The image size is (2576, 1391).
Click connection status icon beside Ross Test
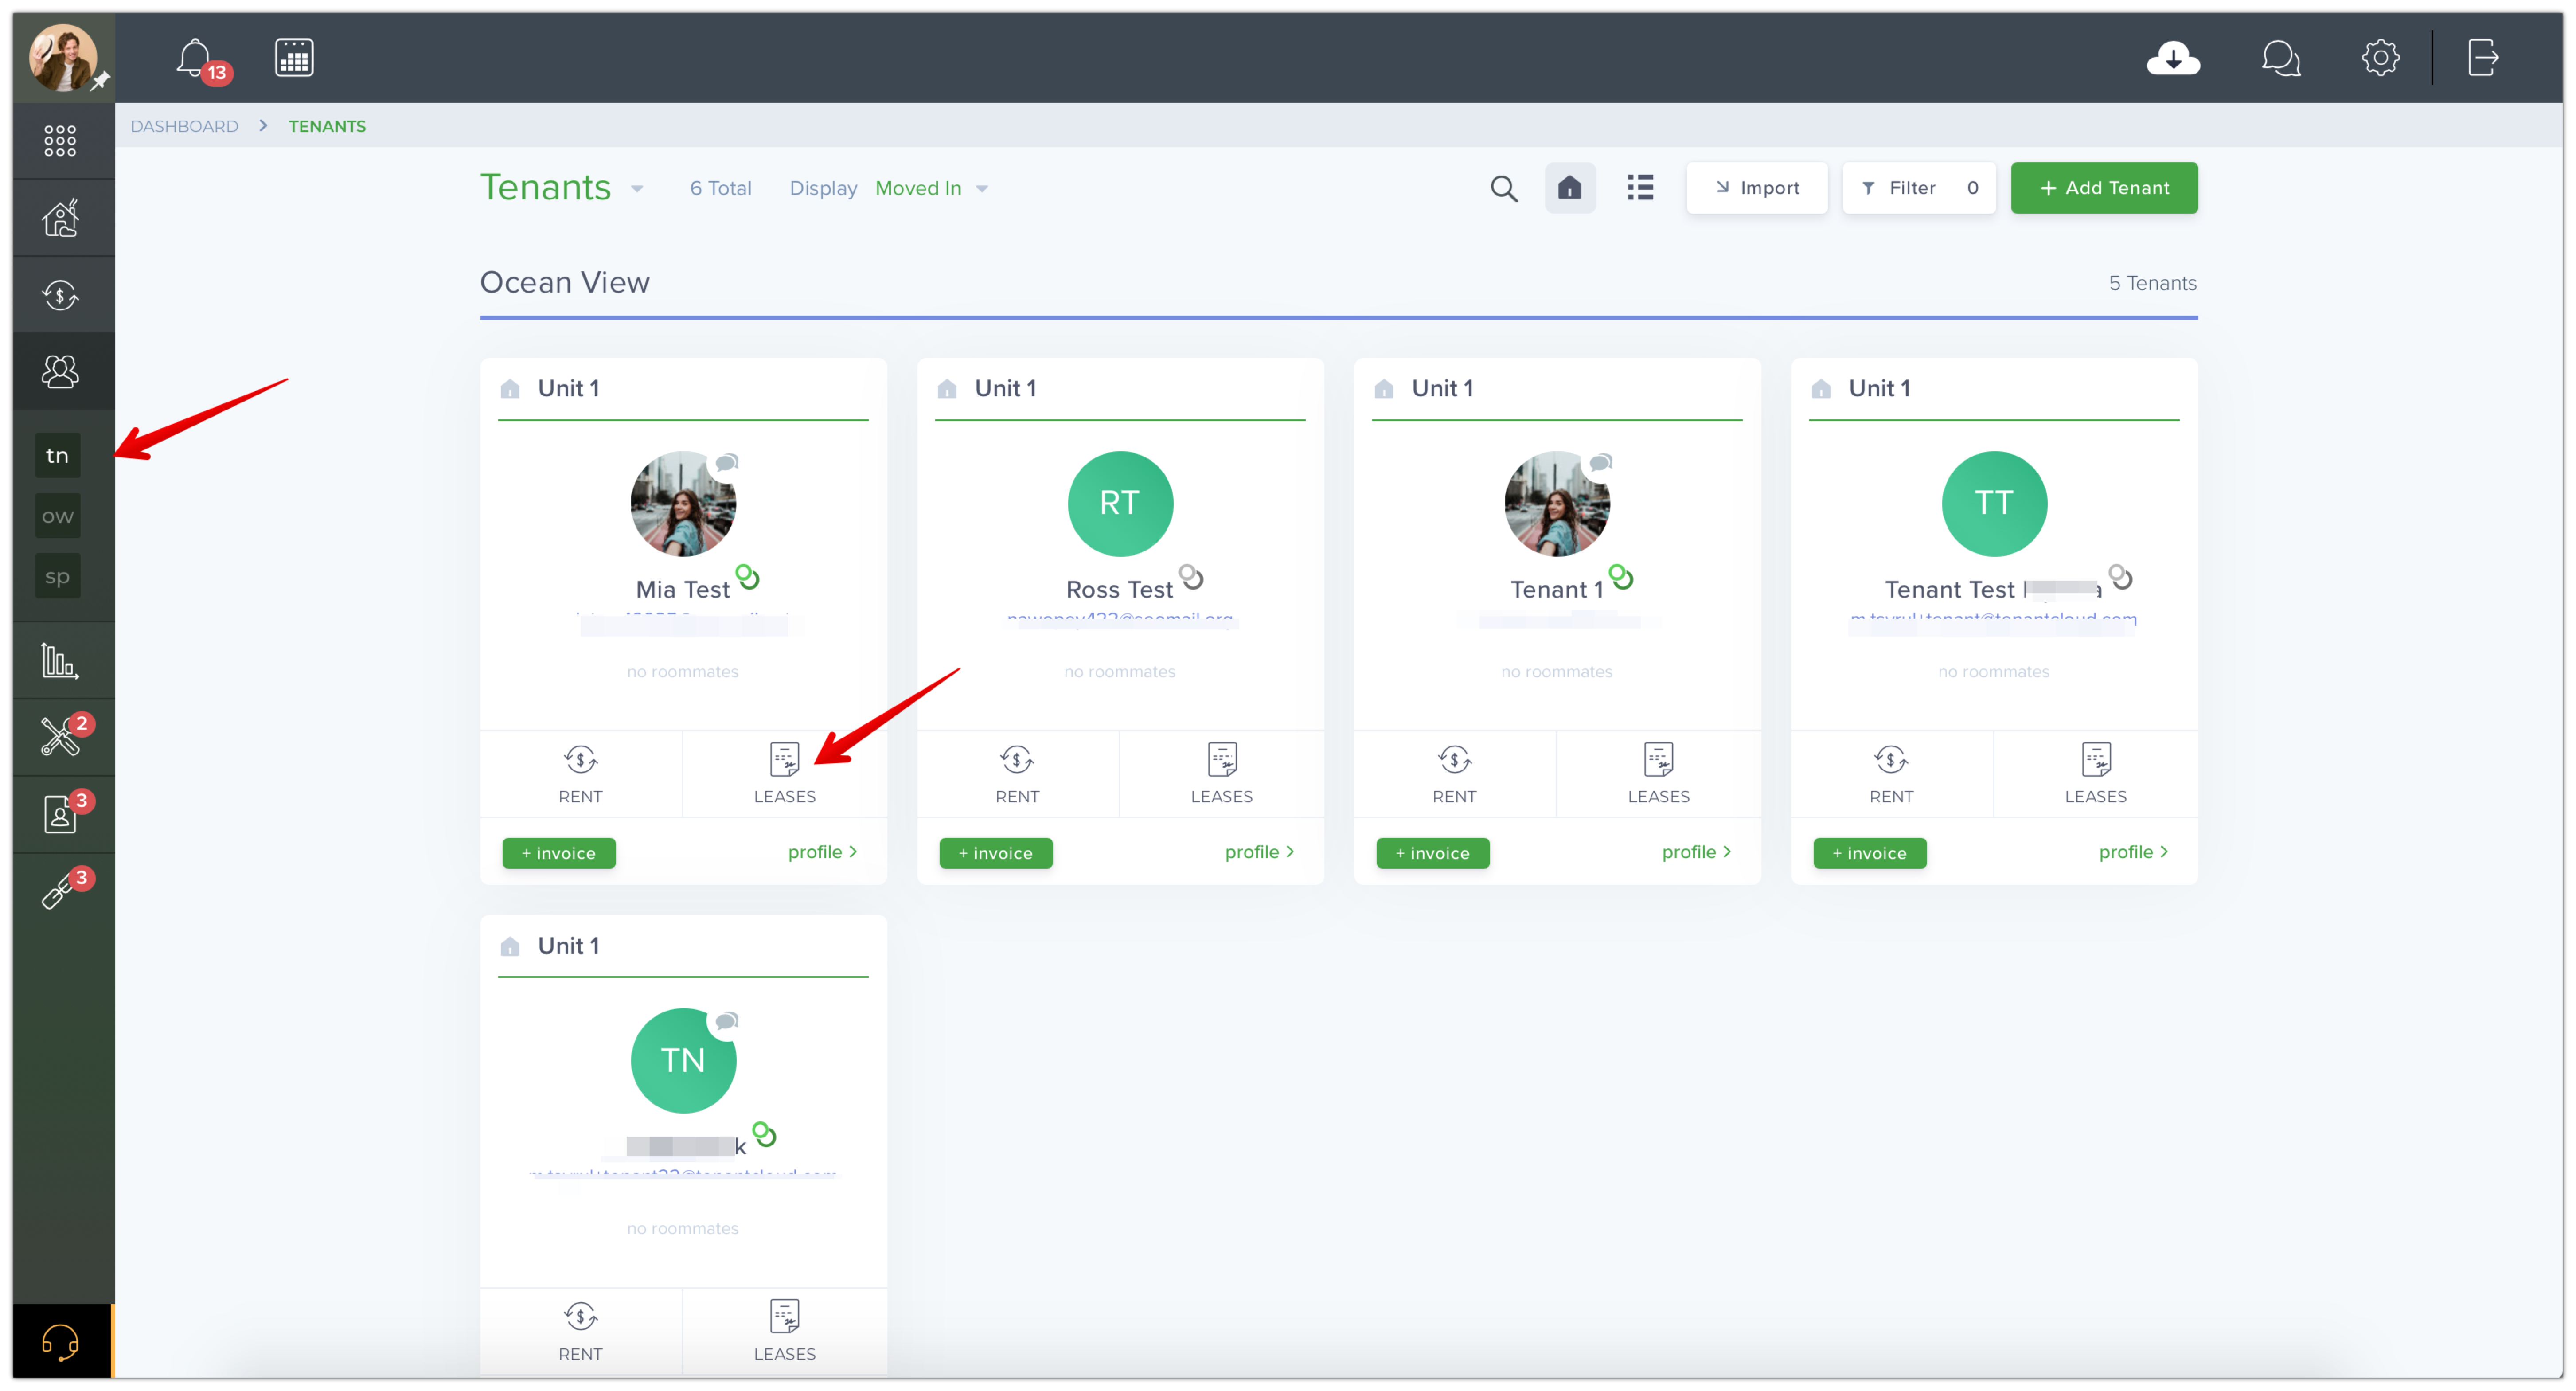coord(1191,577)
